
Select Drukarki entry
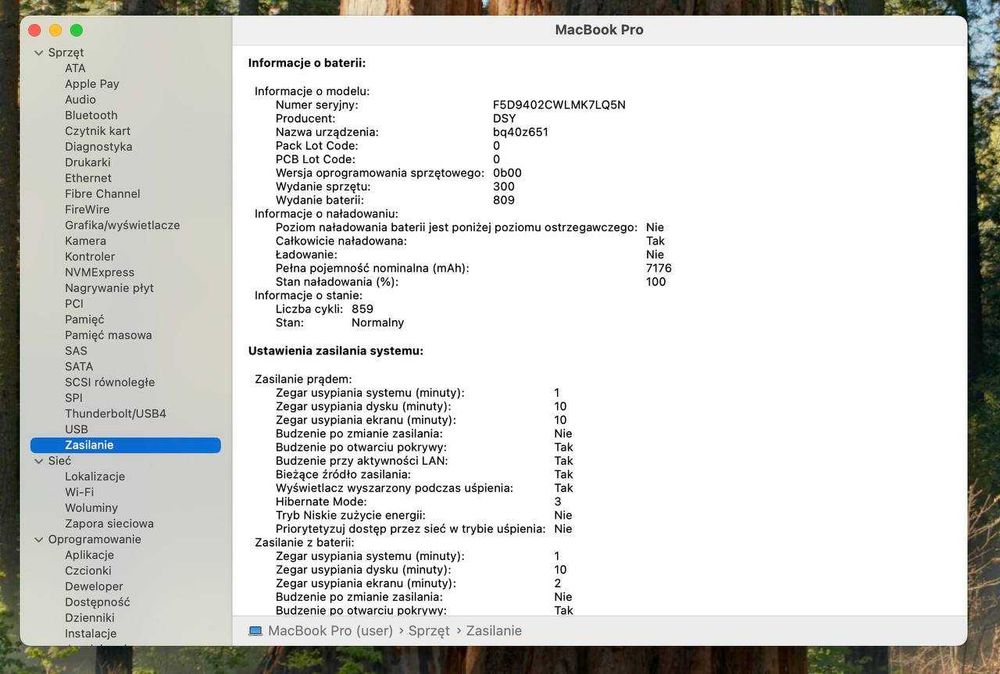[x=87, y=163]
